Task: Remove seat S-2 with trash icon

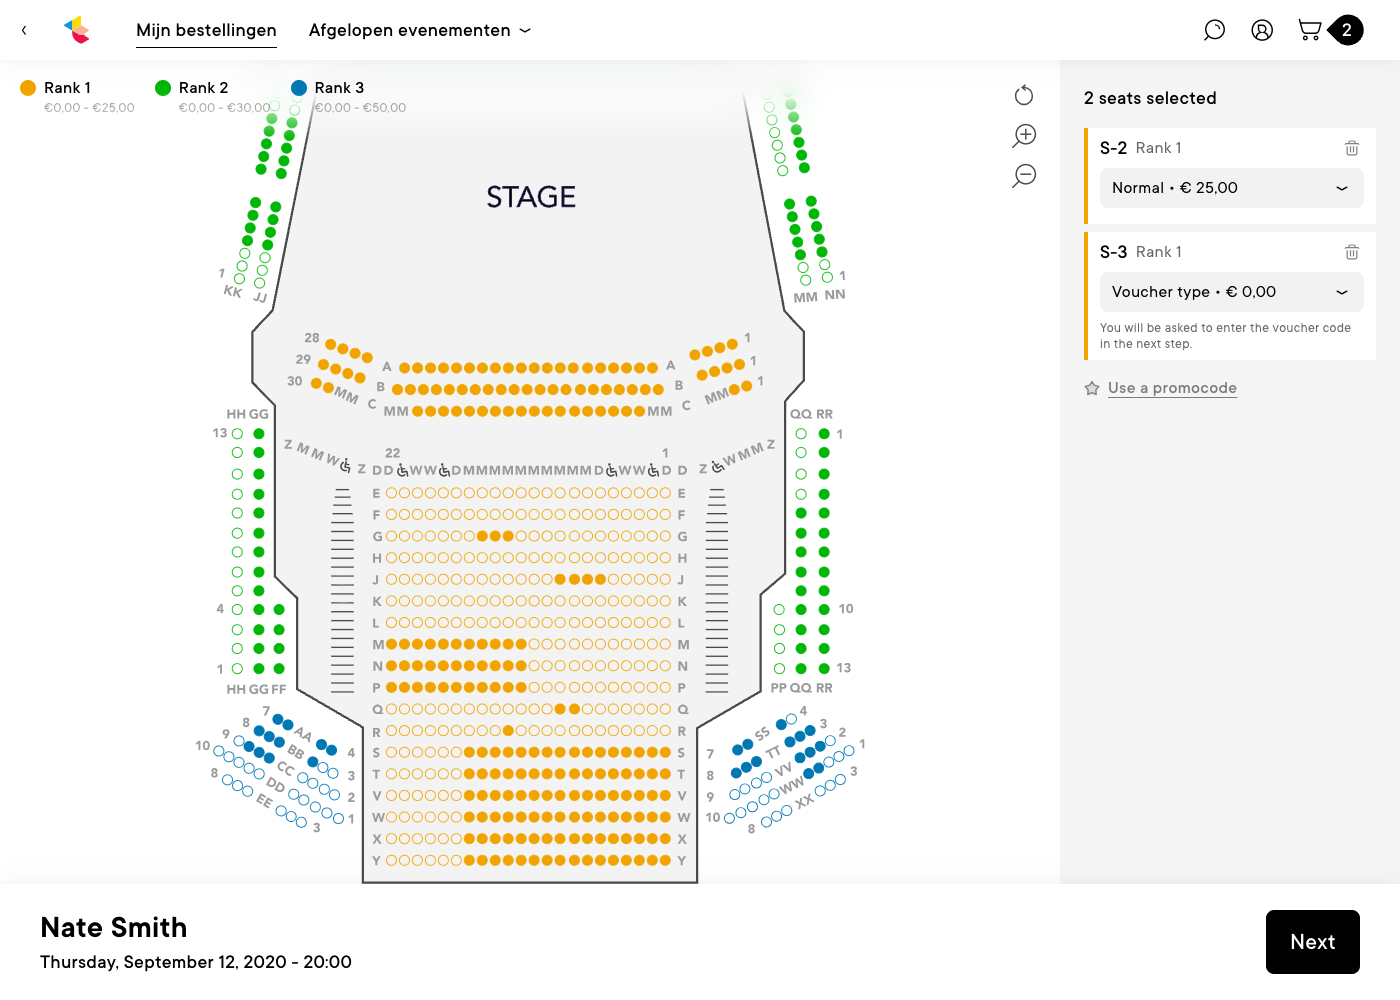Action: click(1352, 148)
